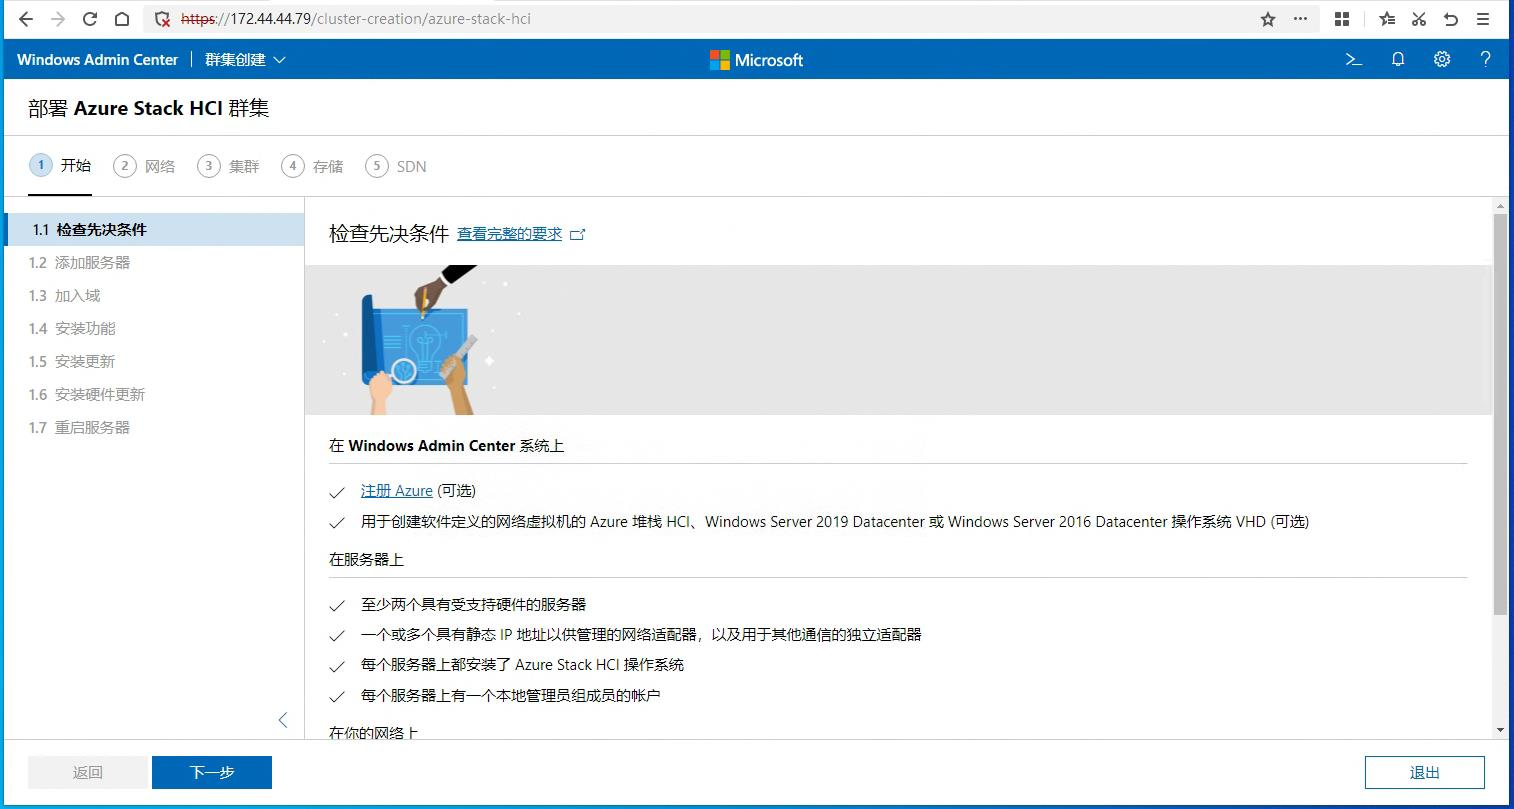This screenshot has height=809, width=1514.
Task: Go to Windows Admin Center home
Action: pos(97,60)
